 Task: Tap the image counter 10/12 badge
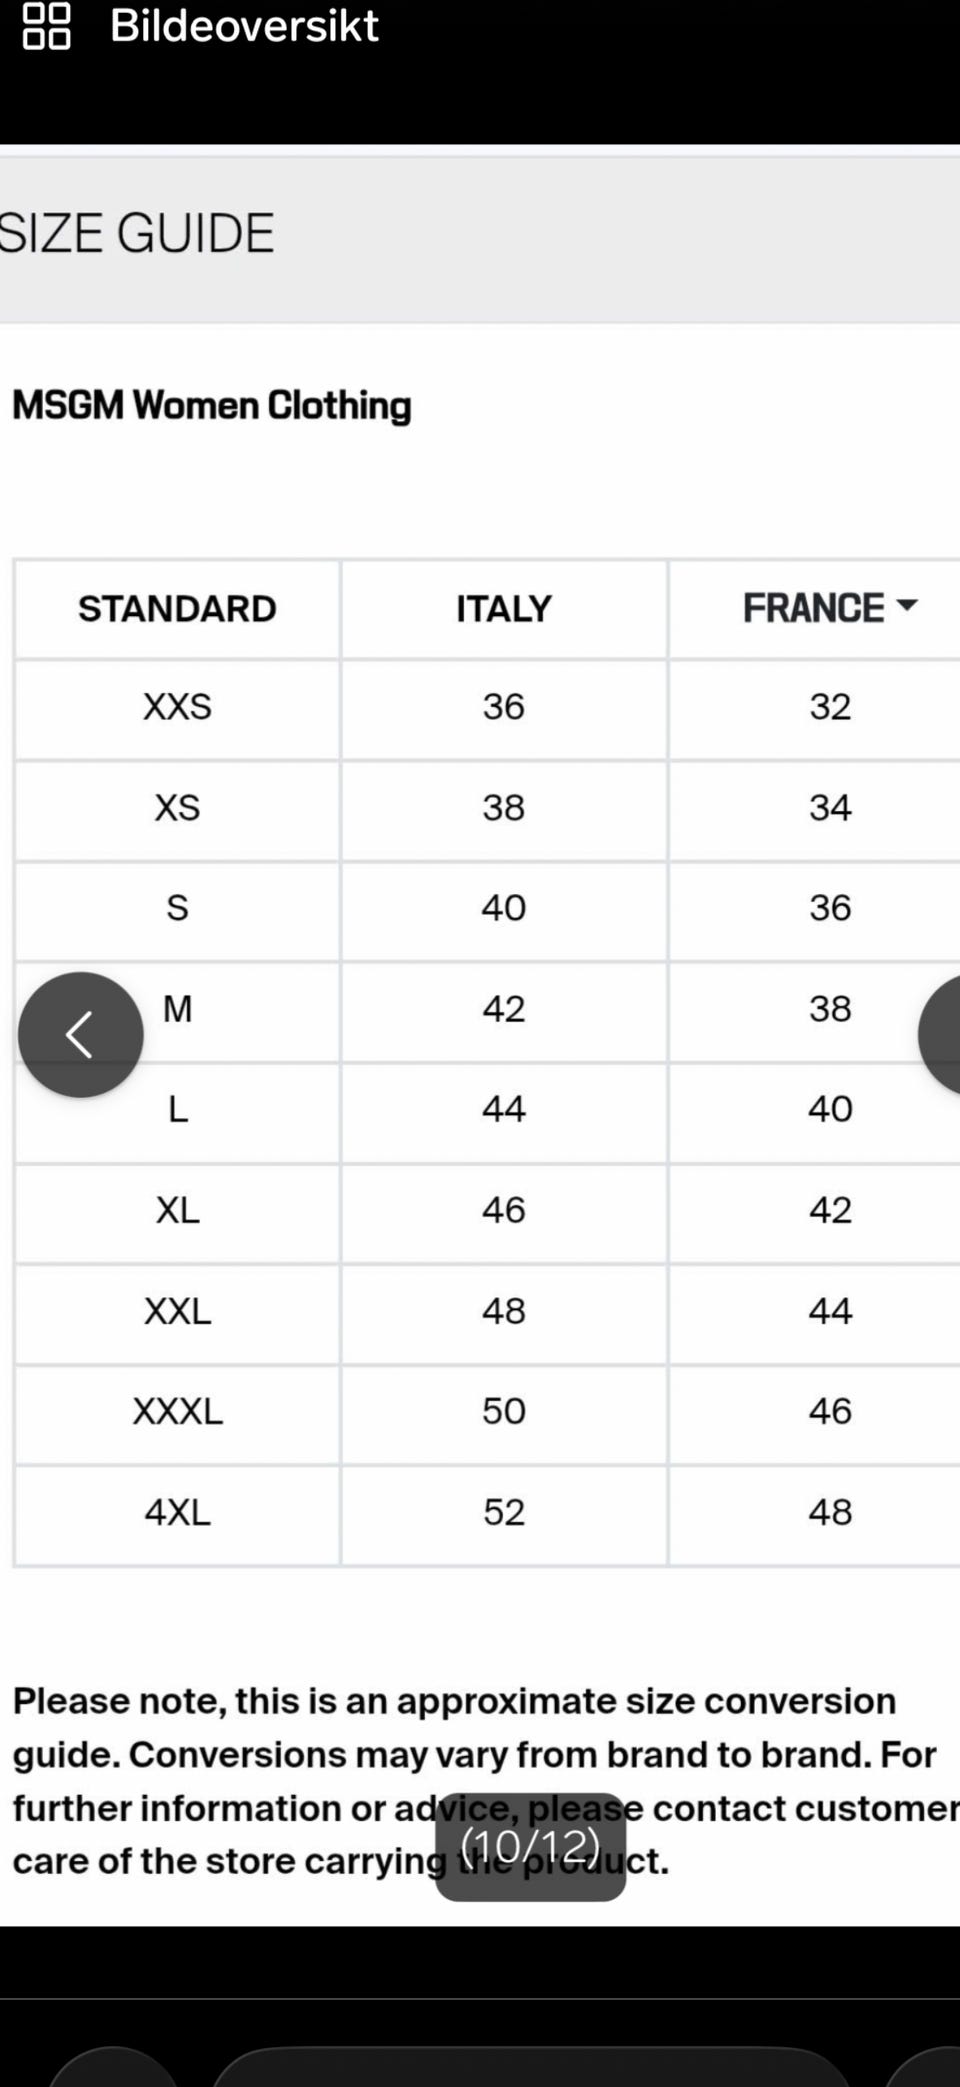coord(530,1846)
